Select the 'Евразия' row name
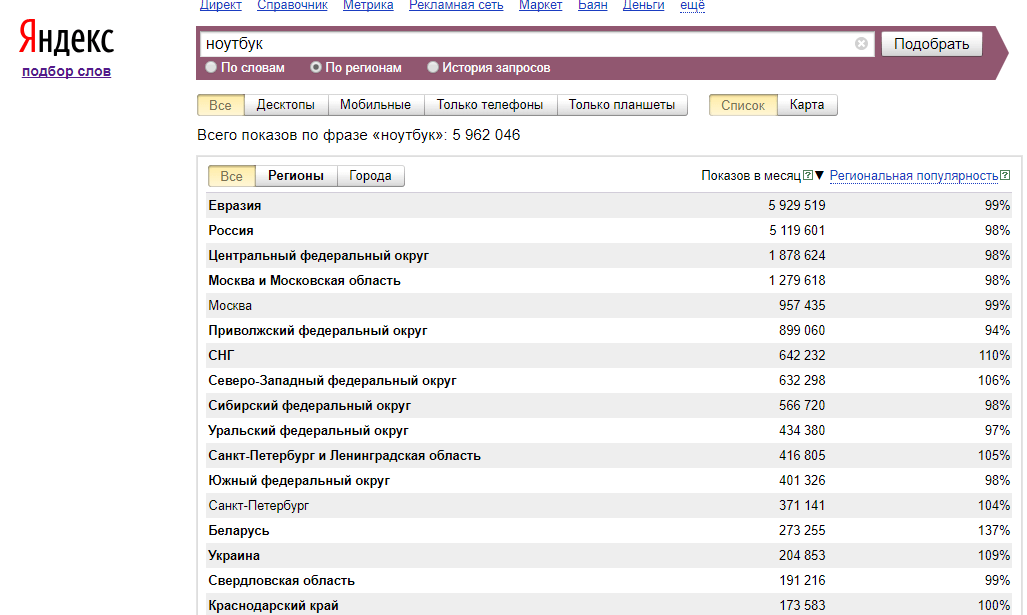This screenshot has width=1027, height=615. pyautogui.click(x=234, y=206)
